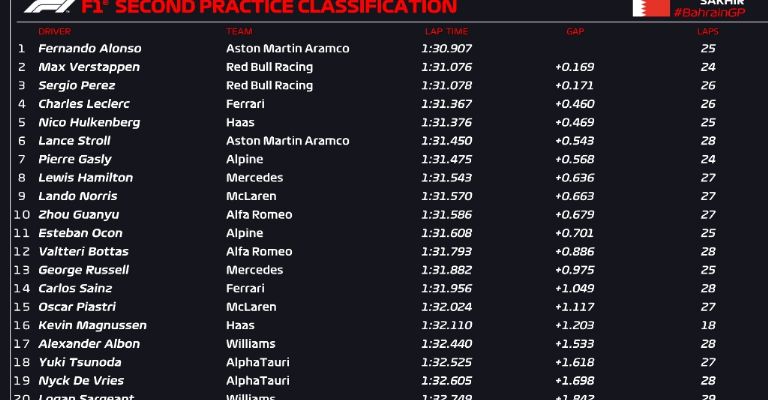
Task: Click the Haas team for Nico Hulkenberg
Action: click(x=240, y=122)
